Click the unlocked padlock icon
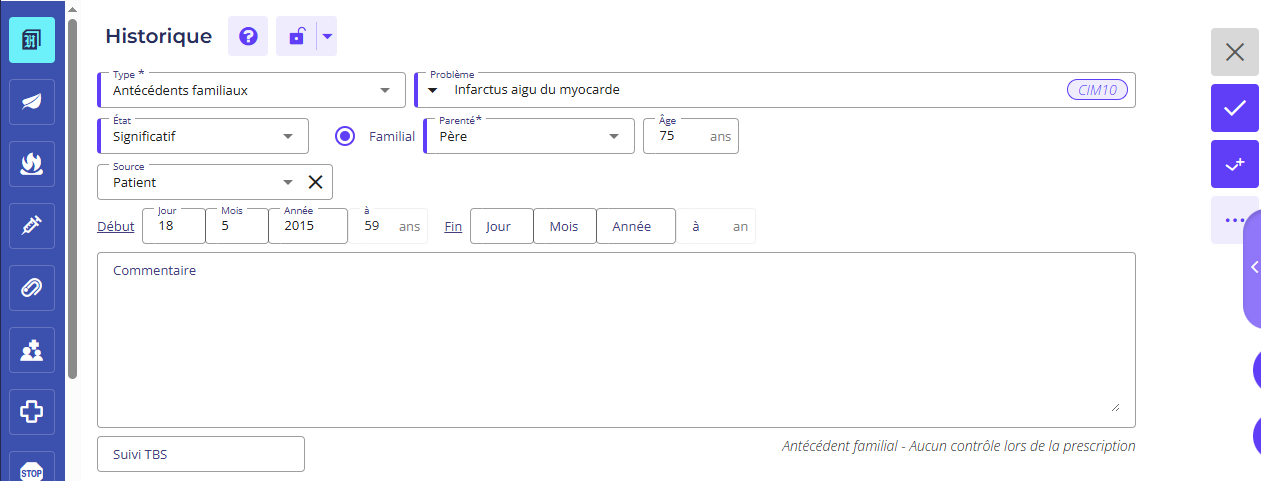Screen dimensions: 1261x481 296,37
